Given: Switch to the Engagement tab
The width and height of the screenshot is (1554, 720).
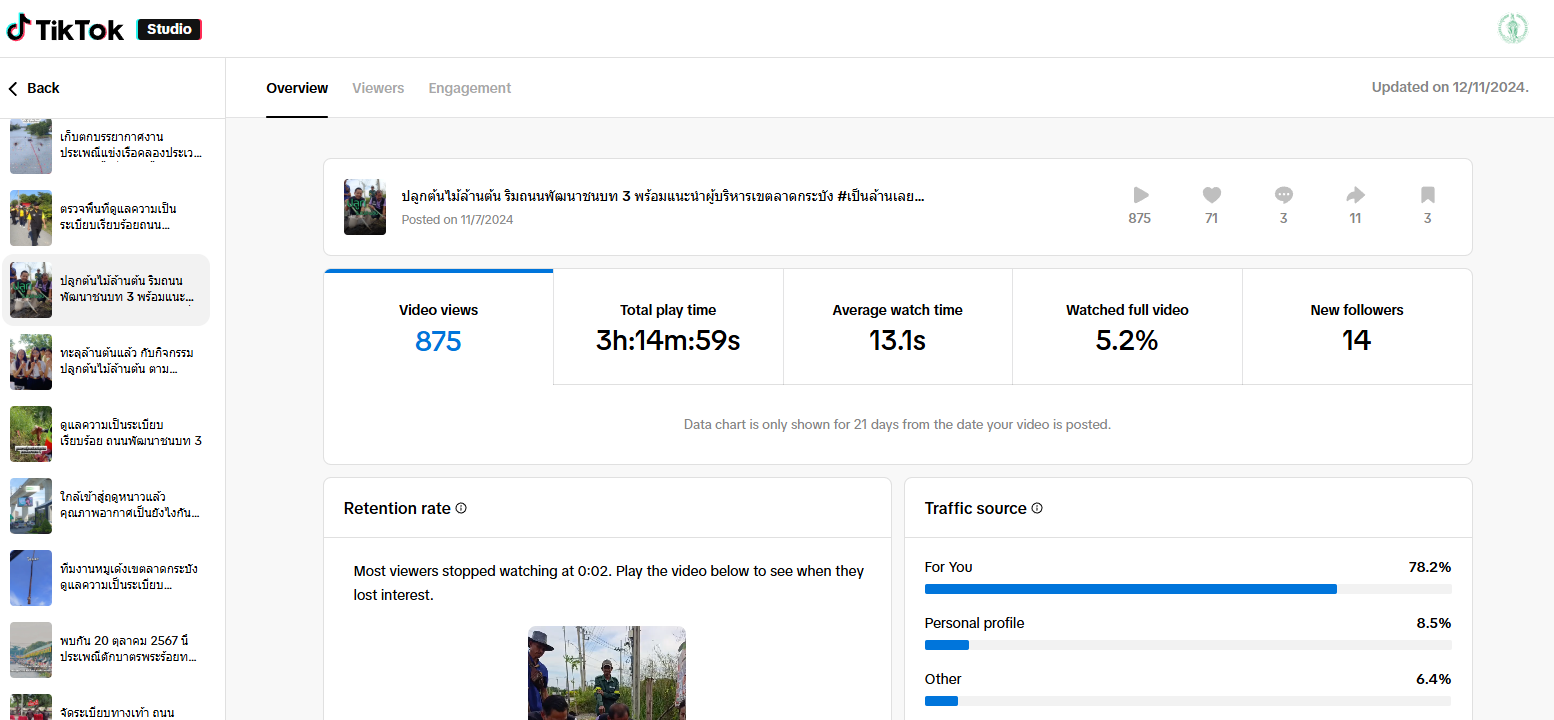Looking at the screenshot, I should [x=469, y=88].
